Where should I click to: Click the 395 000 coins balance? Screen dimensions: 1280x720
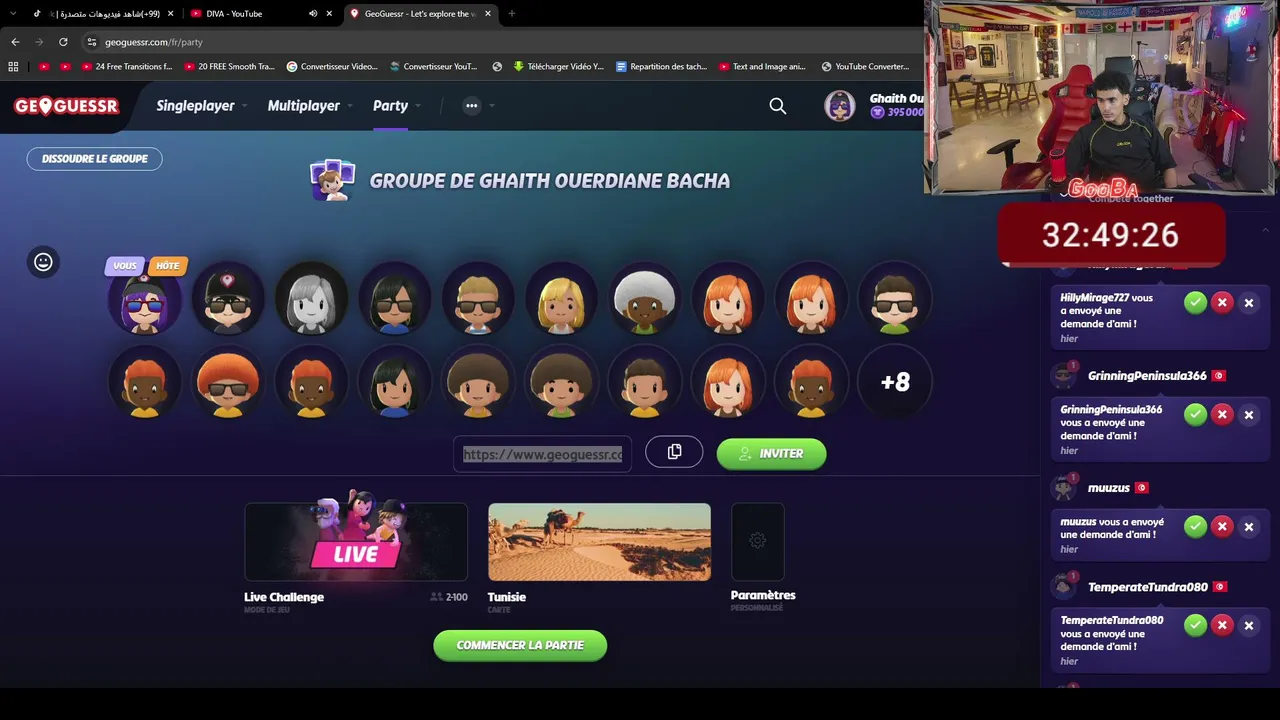897,113
